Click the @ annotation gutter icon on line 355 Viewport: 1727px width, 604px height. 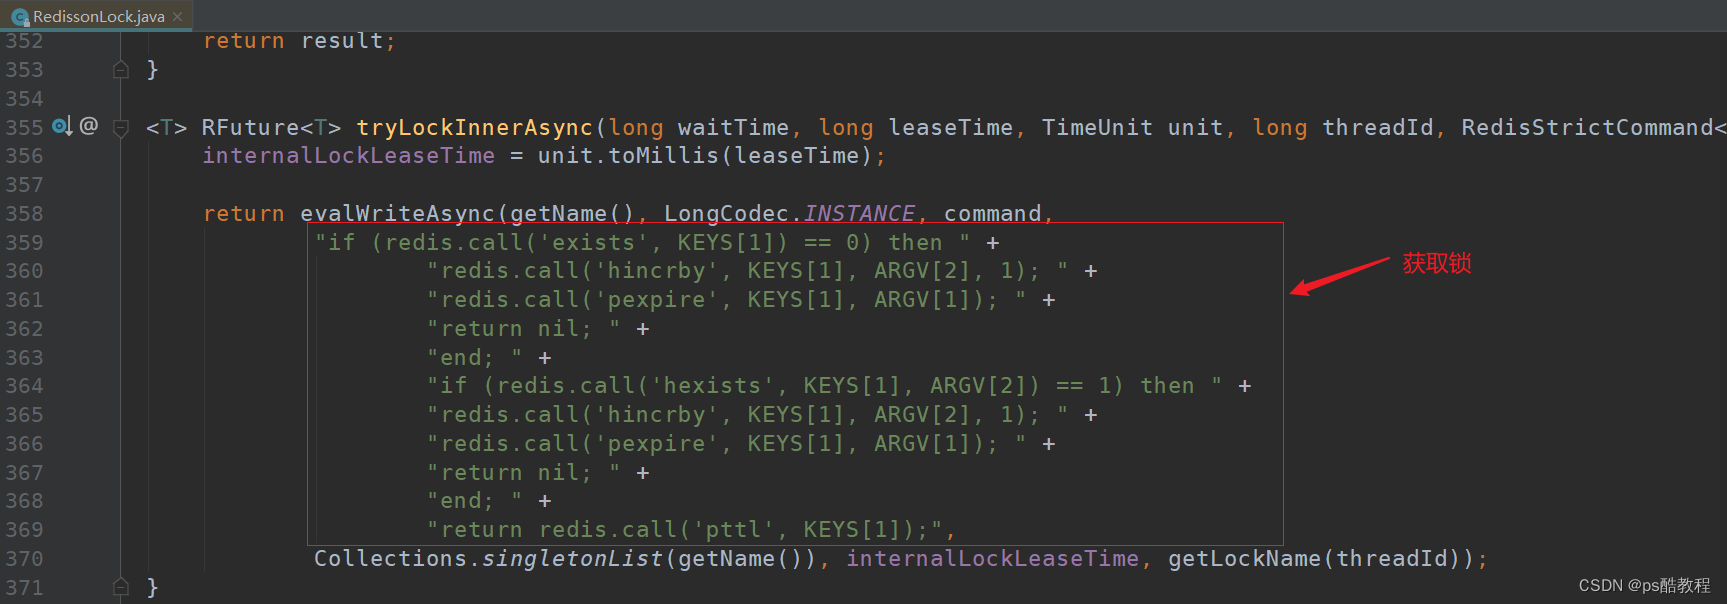tap(89, 126)
